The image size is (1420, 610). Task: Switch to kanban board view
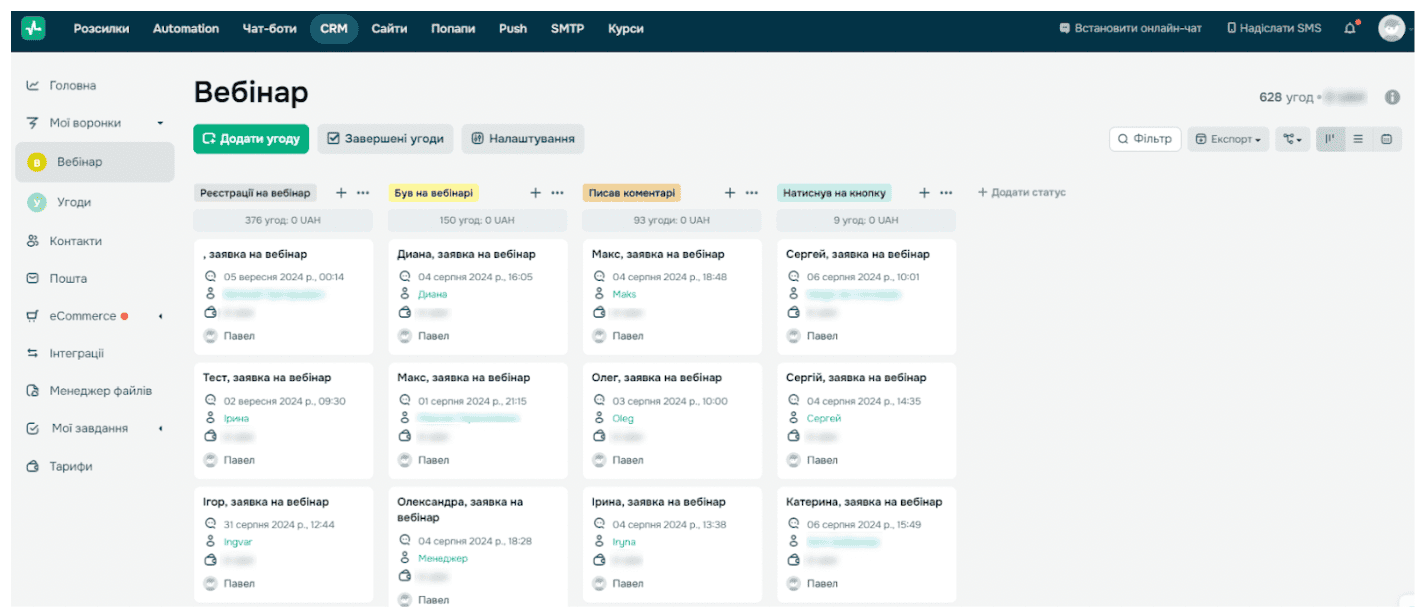pos(1330,139)
